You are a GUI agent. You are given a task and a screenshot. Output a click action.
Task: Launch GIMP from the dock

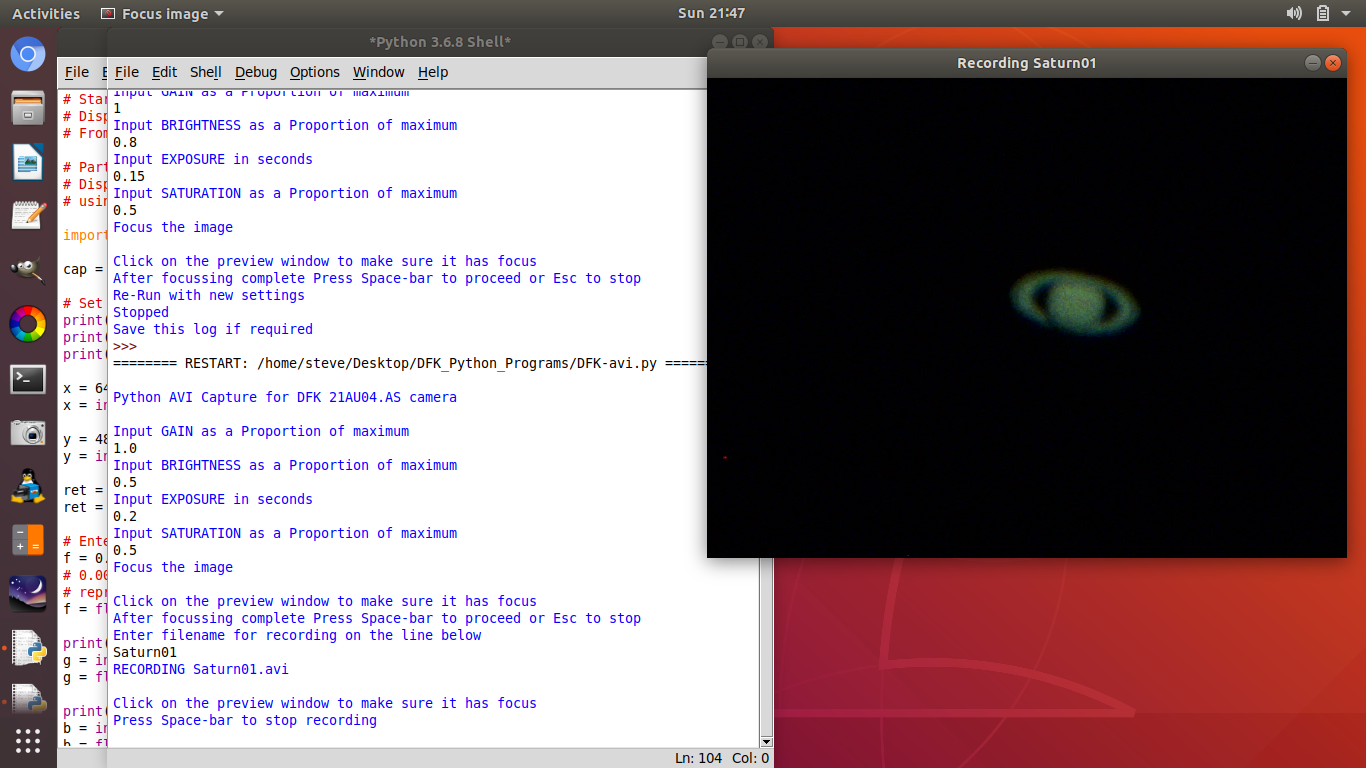pyautogui.click(x=28, y=270)
